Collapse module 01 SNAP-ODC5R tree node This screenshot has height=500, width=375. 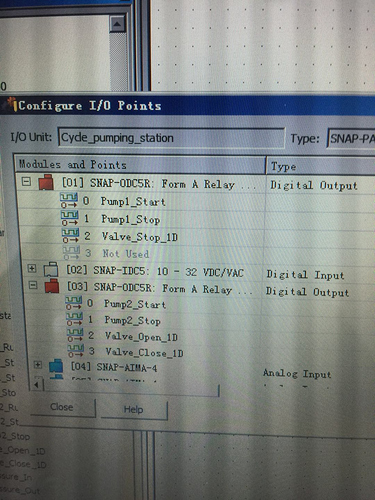[26, 182]
